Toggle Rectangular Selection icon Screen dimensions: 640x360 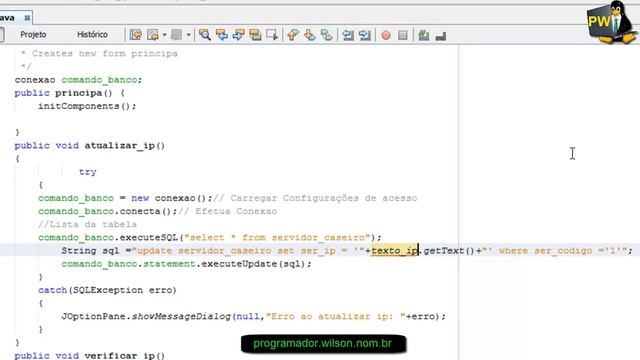click(x=272, y=35)
